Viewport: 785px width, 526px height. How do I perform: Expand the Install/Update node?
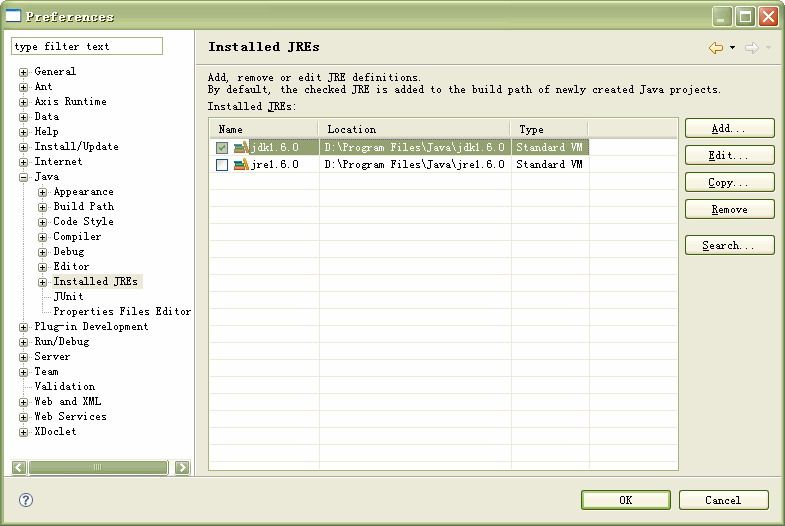(24, 147)
